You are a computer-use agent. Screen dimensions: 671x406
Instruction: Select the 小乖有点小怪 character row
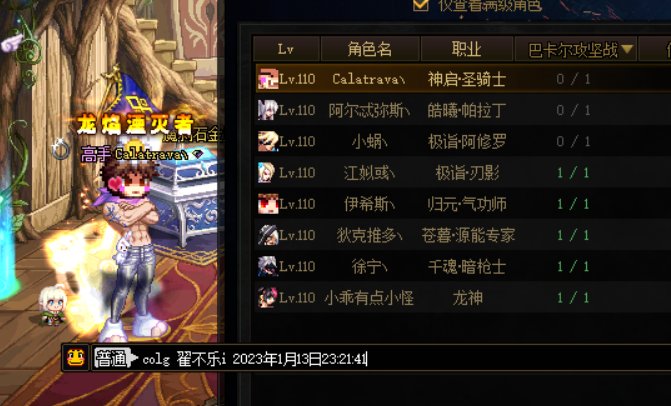(x=463, y=297)
